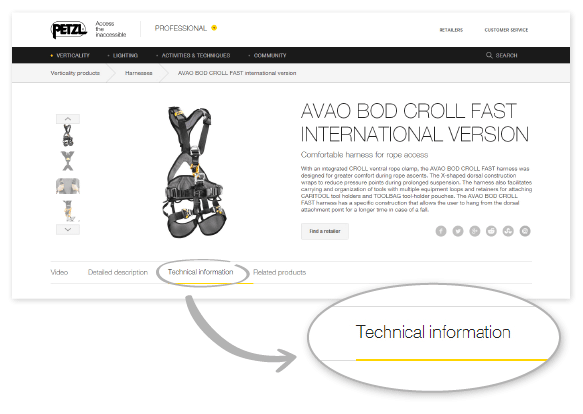
Task: Share the product on Reddit
Action: (x=491, y=231)
